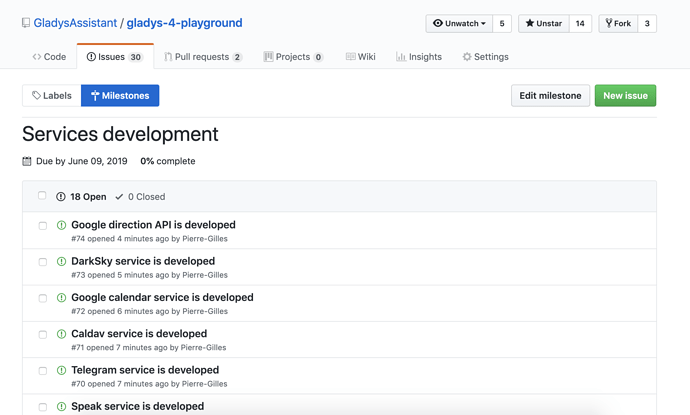The image size is (690, 415).
Task: Open issue Google direction API is developed
Action: (153, 225)
